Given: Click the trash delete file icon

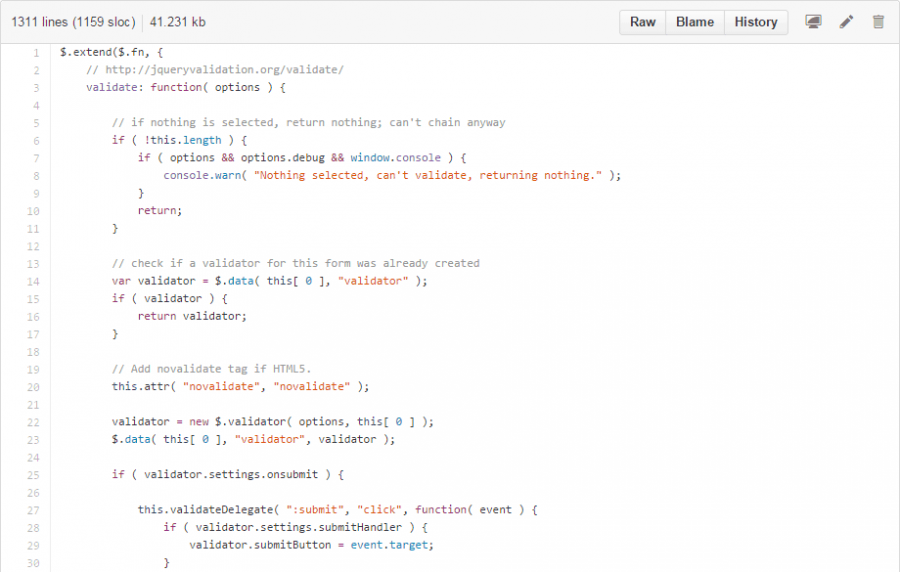Looking at the screenshot, I should pyautogui.click(x=878, y=22).
